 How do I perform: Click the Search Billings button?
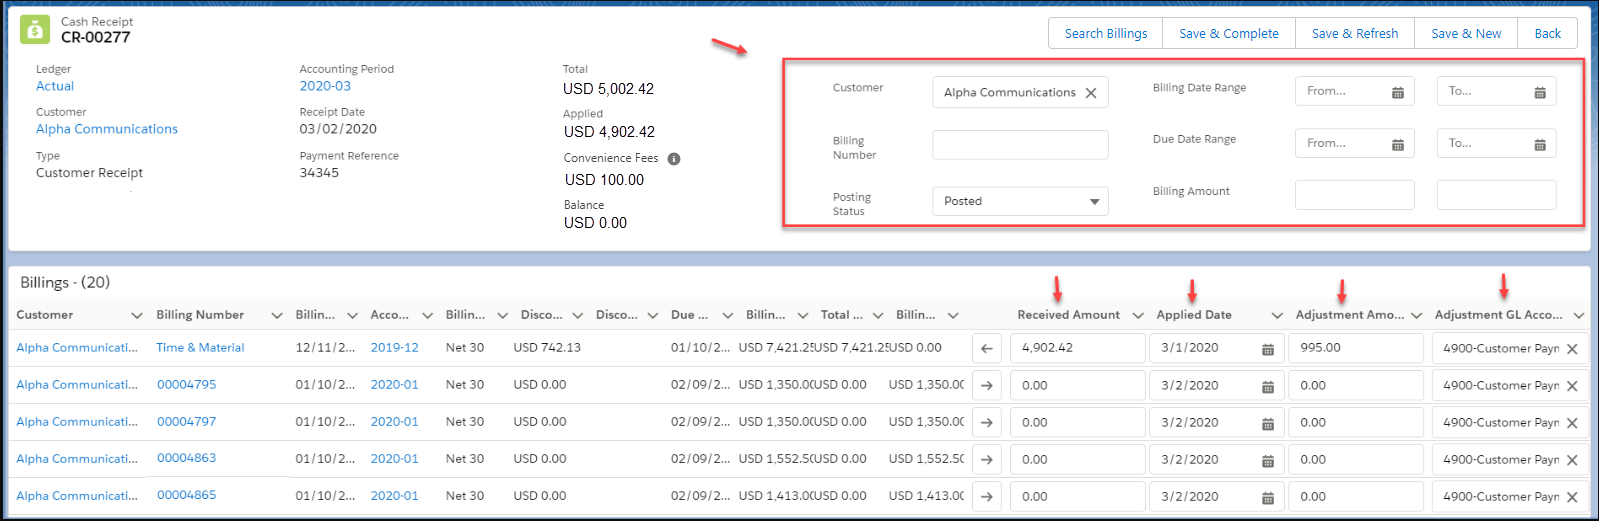point(1105,33)
